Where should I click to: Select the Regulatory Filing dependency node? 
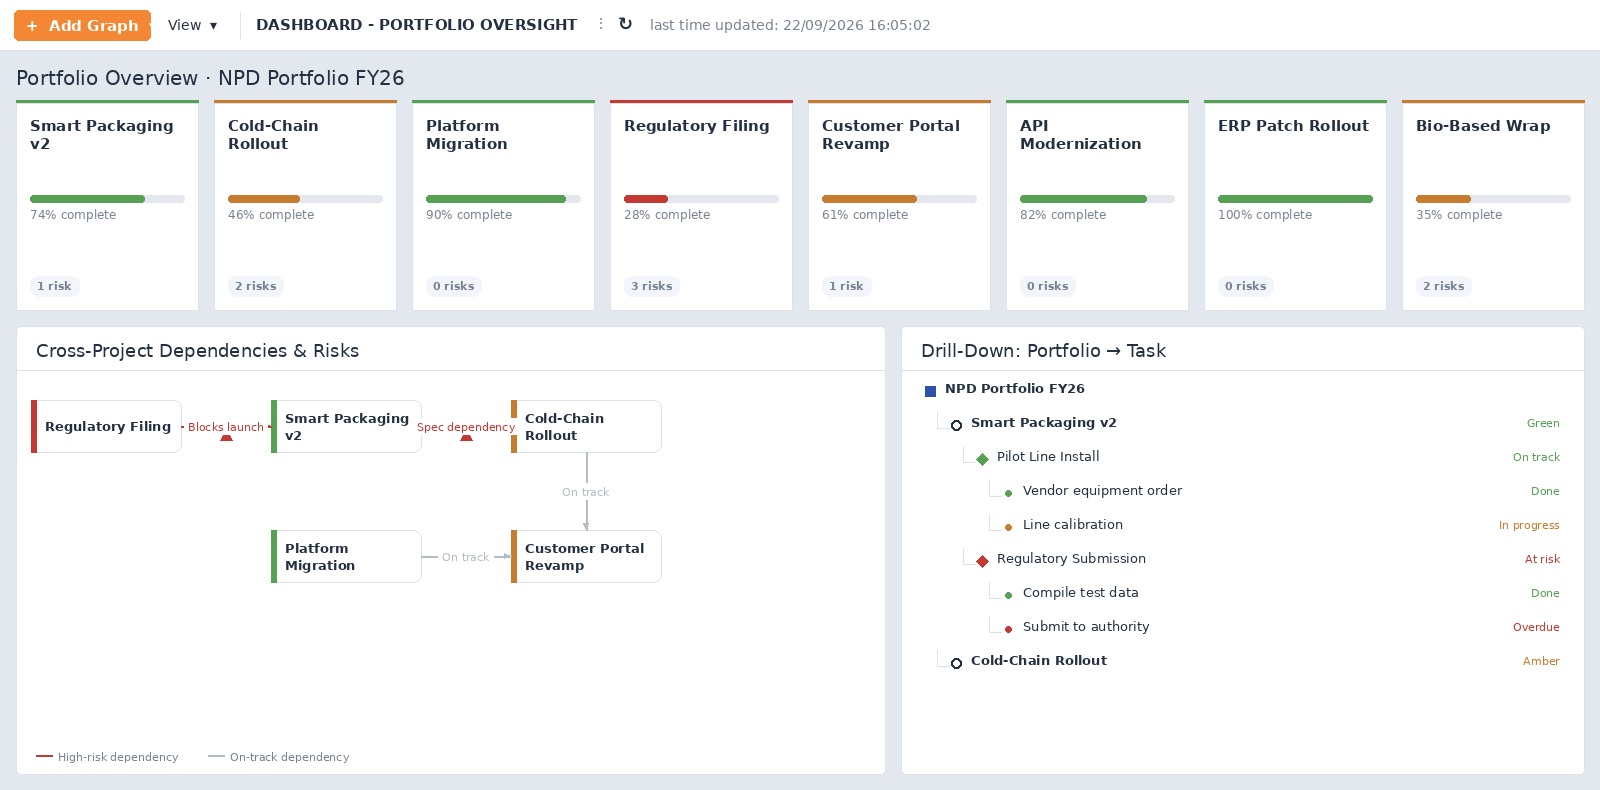pos(106,426)
